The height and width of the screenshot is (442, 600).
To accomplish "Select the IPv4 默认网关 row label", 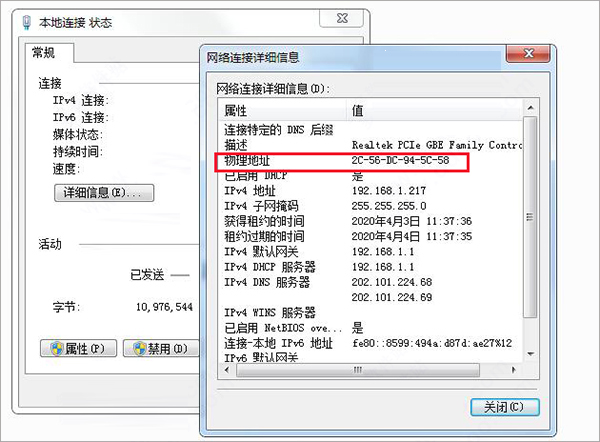I will tap(261, 251).
